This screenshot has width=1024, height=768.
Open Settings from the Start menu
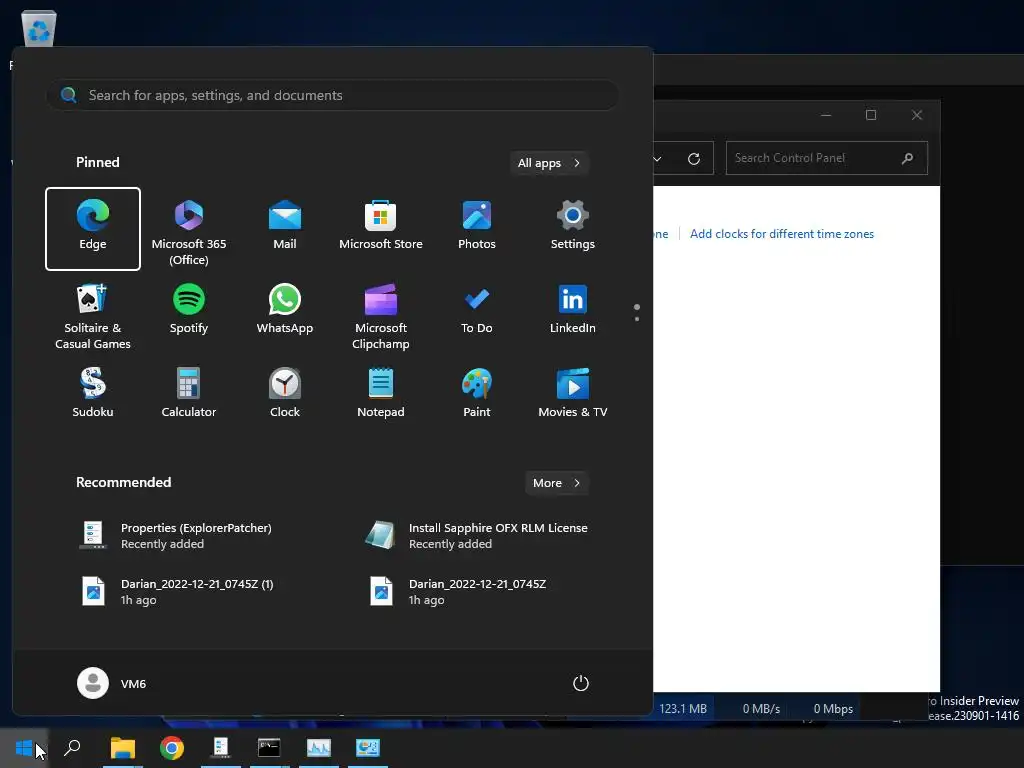[x=573, y=229]
